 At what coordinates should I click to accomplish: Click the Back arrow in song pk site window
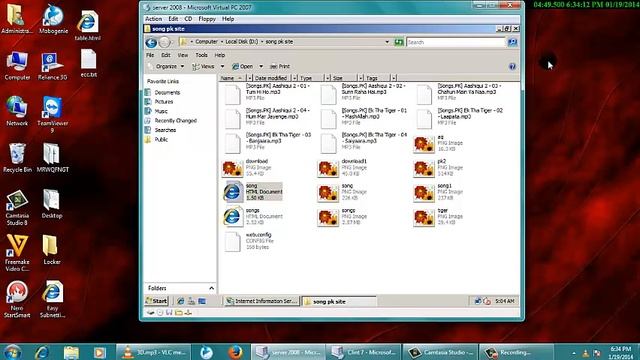pyautogui.click(x=151, y=42)
